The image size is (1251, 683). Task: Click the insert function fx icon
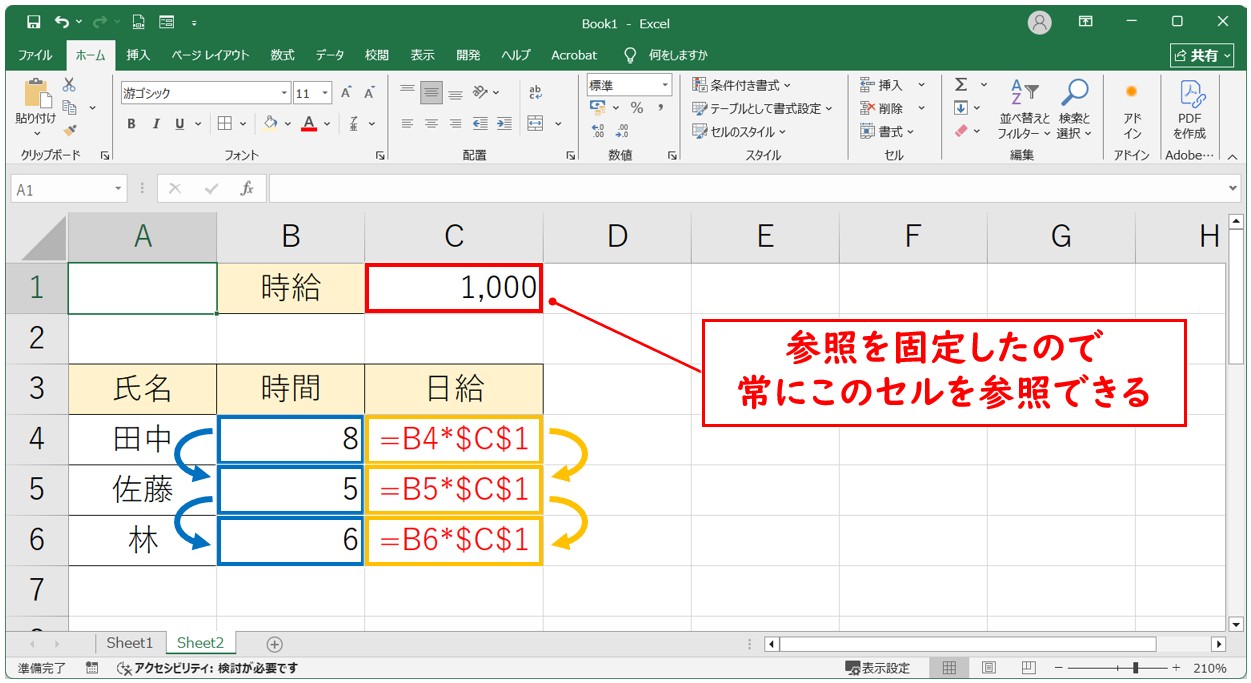point(246,188)
